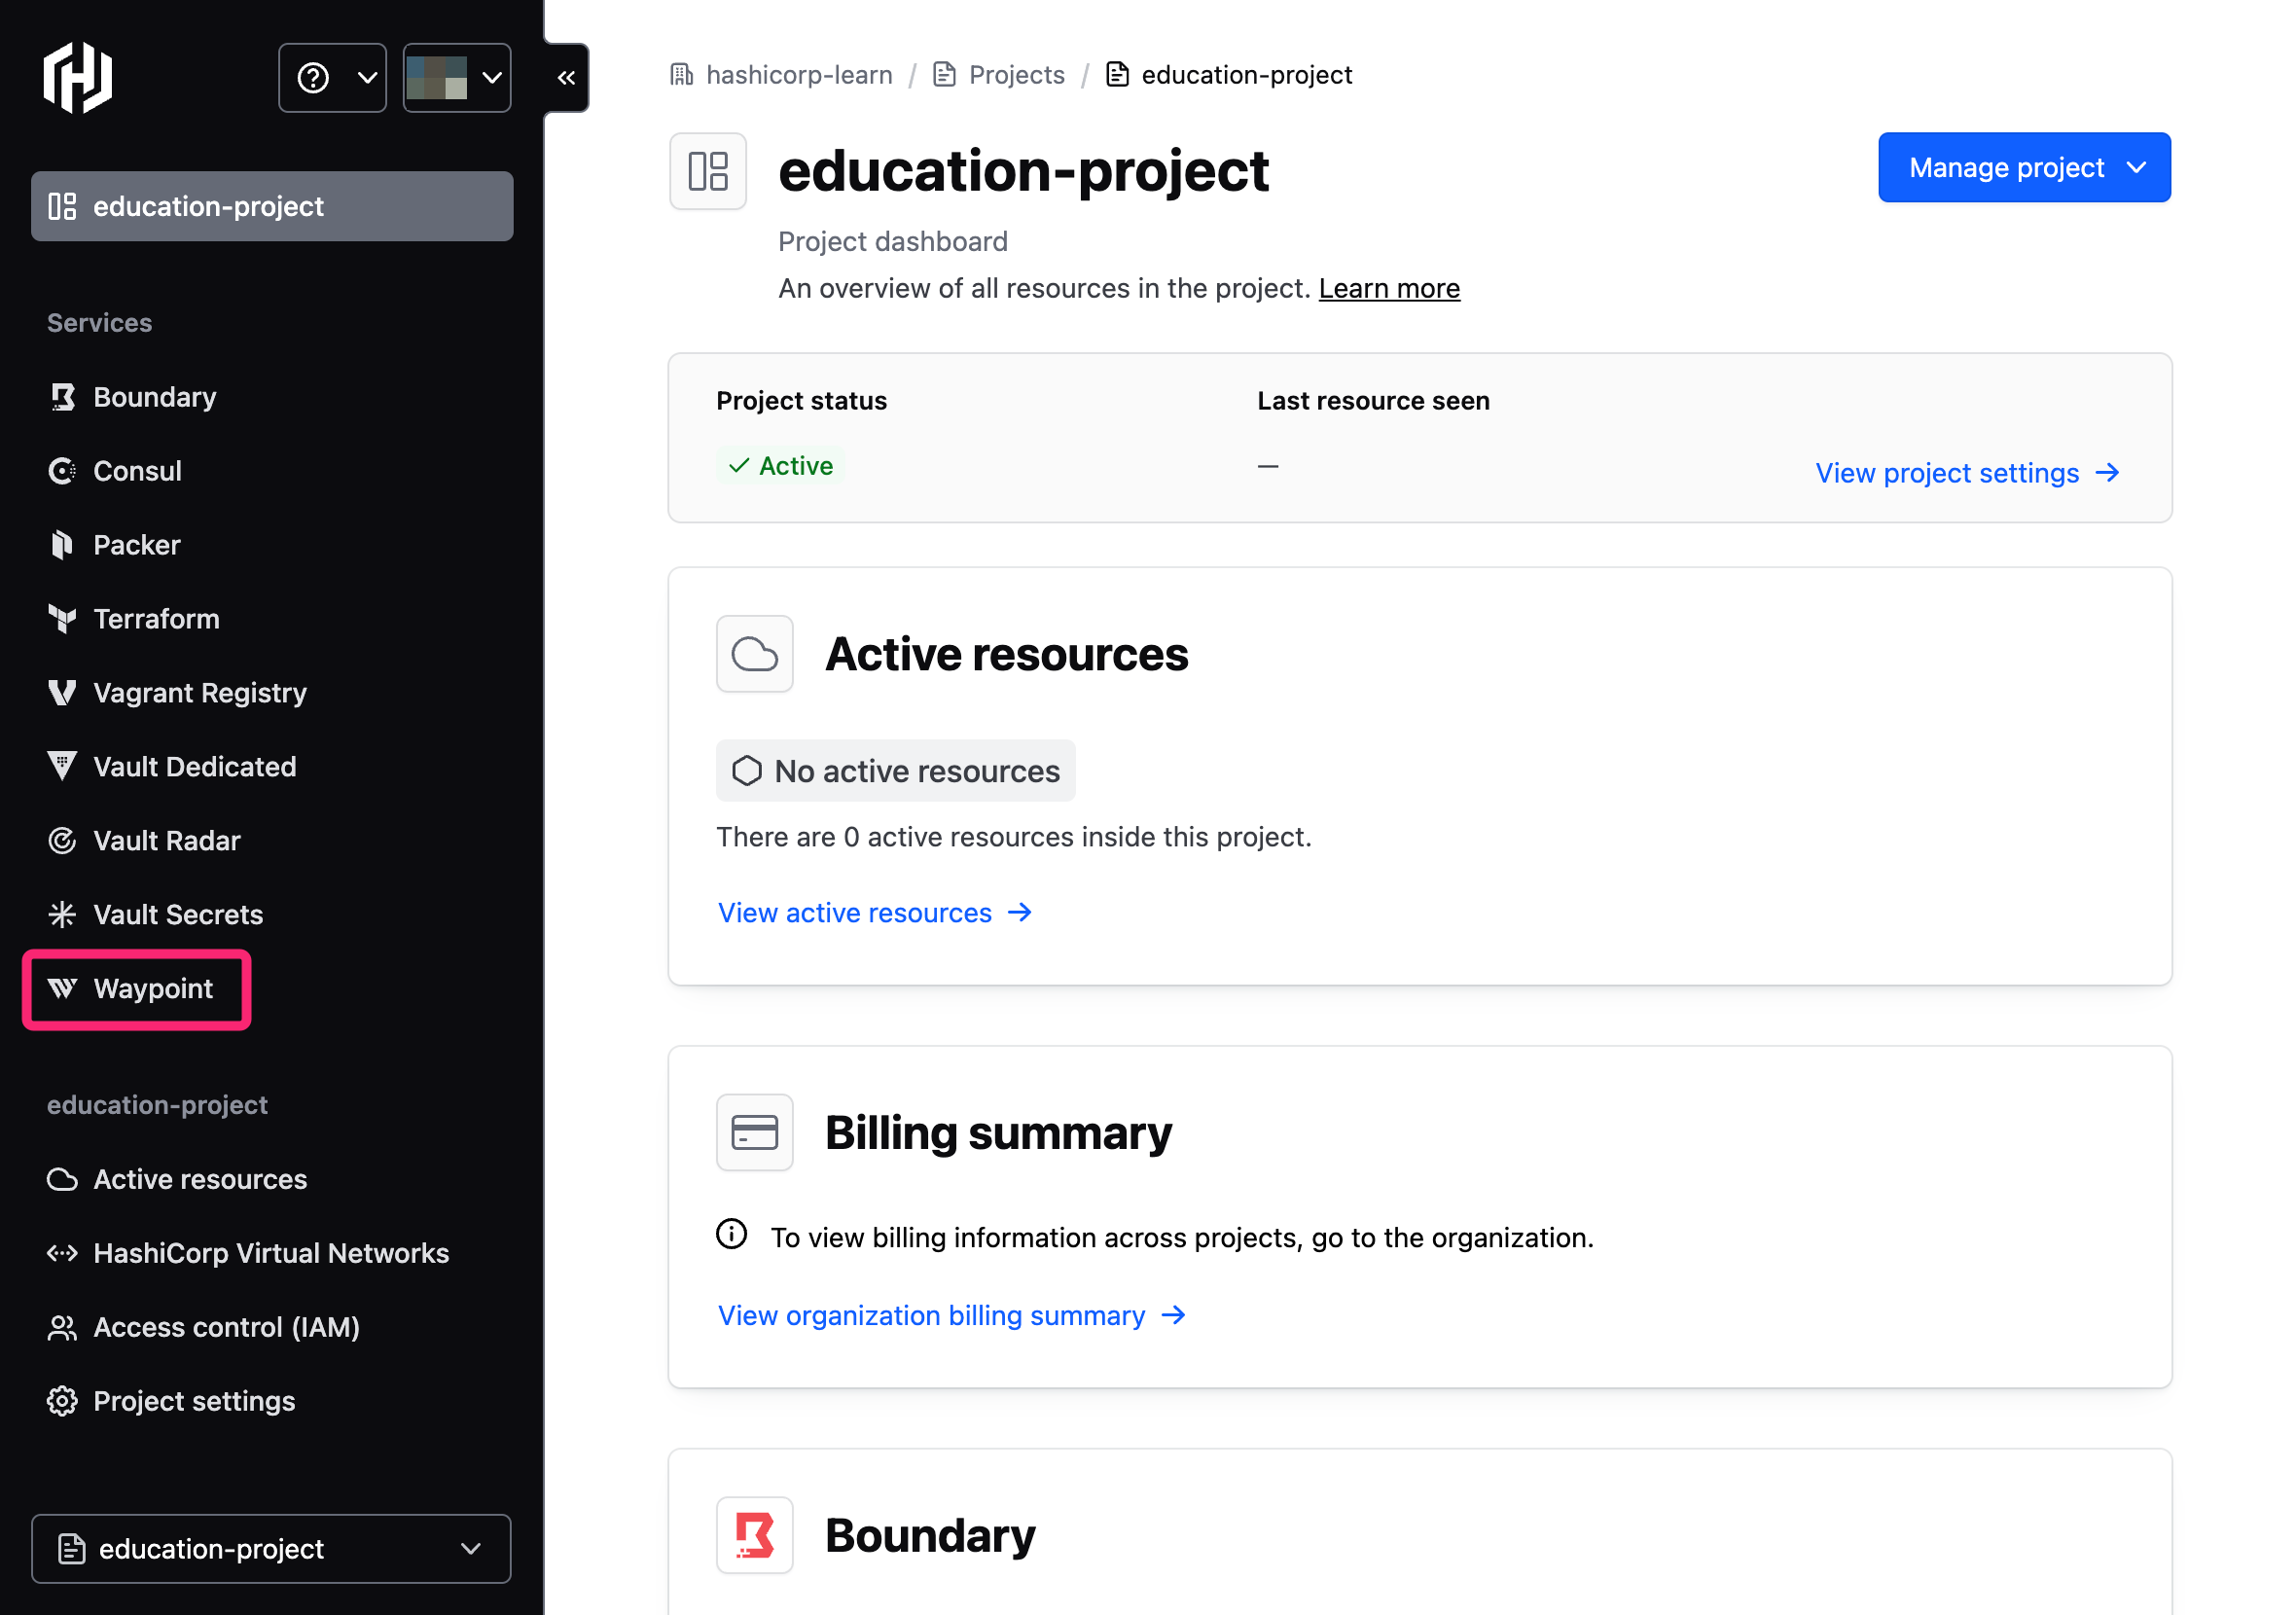2296x1615 pixels.
Task: Click the Vault Radar icon
Action: tap(62, 841)
